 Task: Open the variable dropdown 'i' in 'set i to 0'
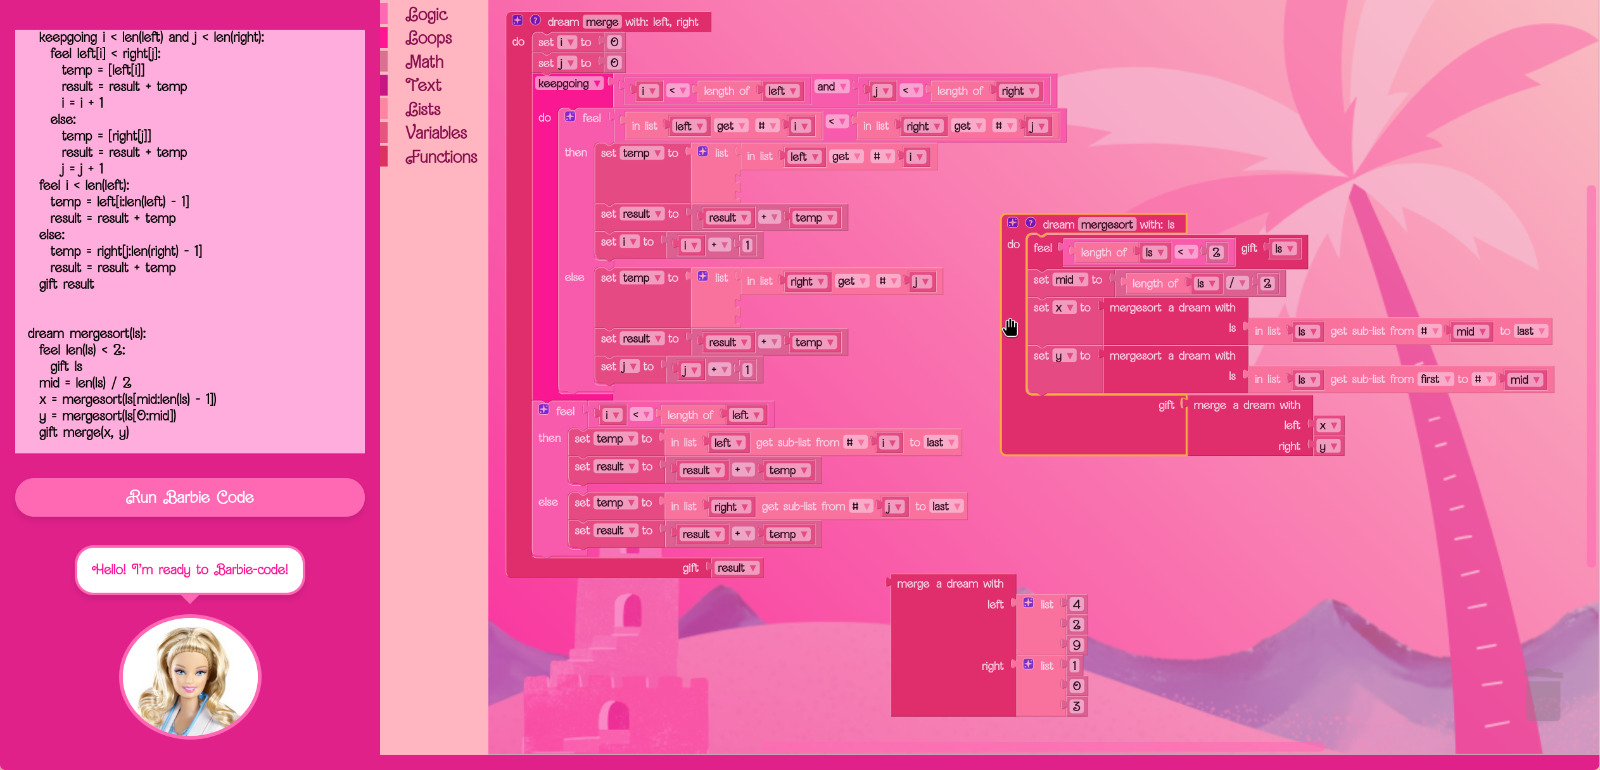(x=567, y=42)
